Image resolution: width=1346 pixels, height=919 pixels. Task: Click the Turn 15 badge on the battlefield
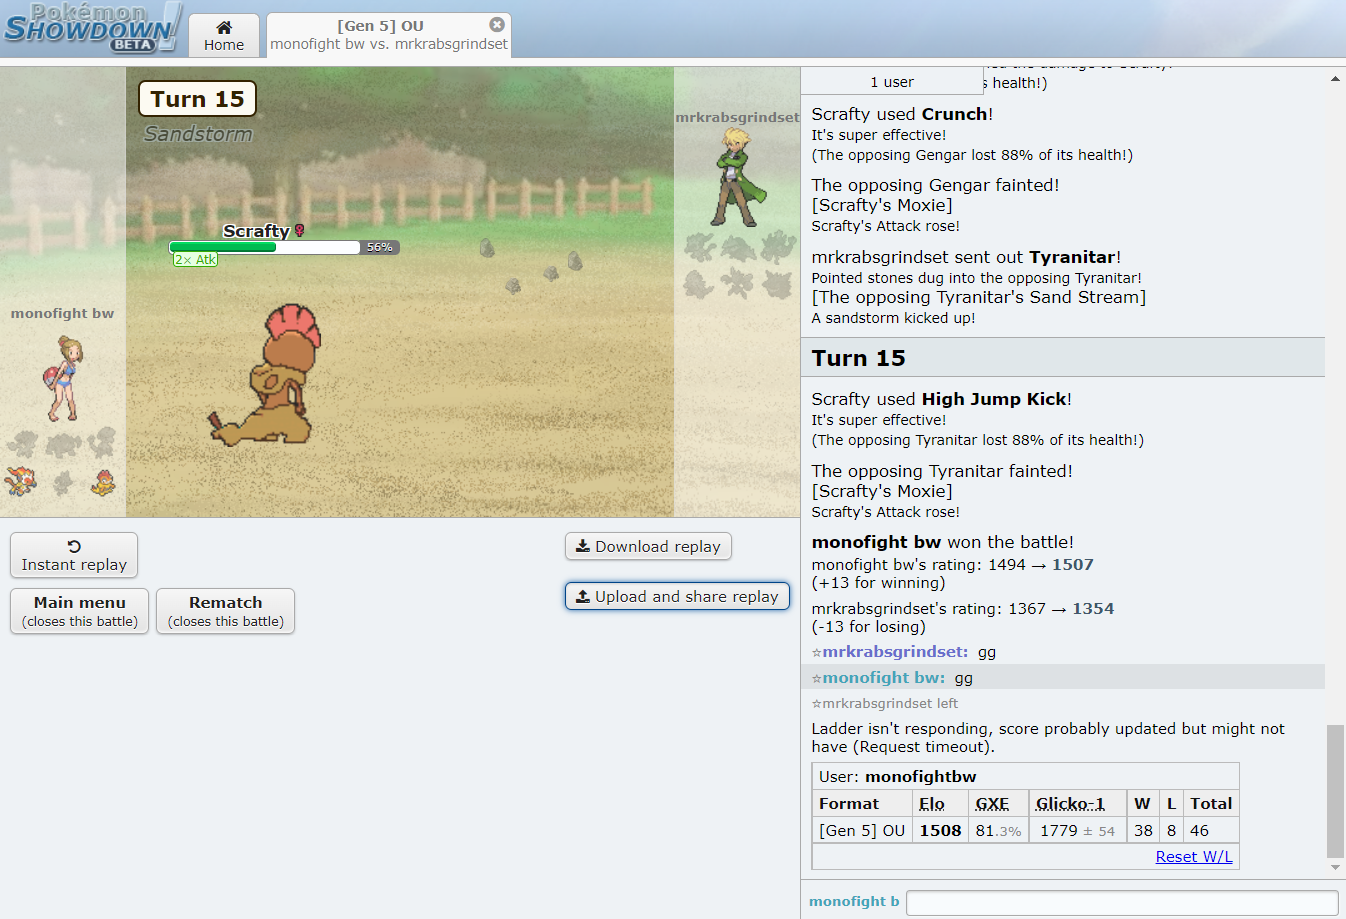[x=198, y=99]
